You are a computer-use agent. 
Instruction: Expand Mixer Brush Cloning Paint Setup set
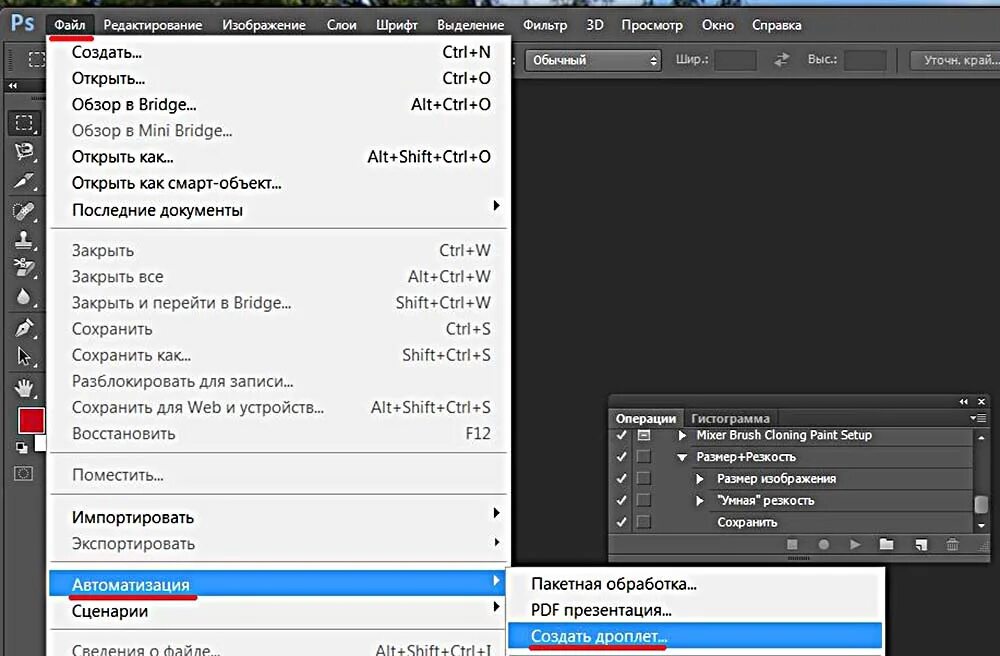tap(682, 435)
